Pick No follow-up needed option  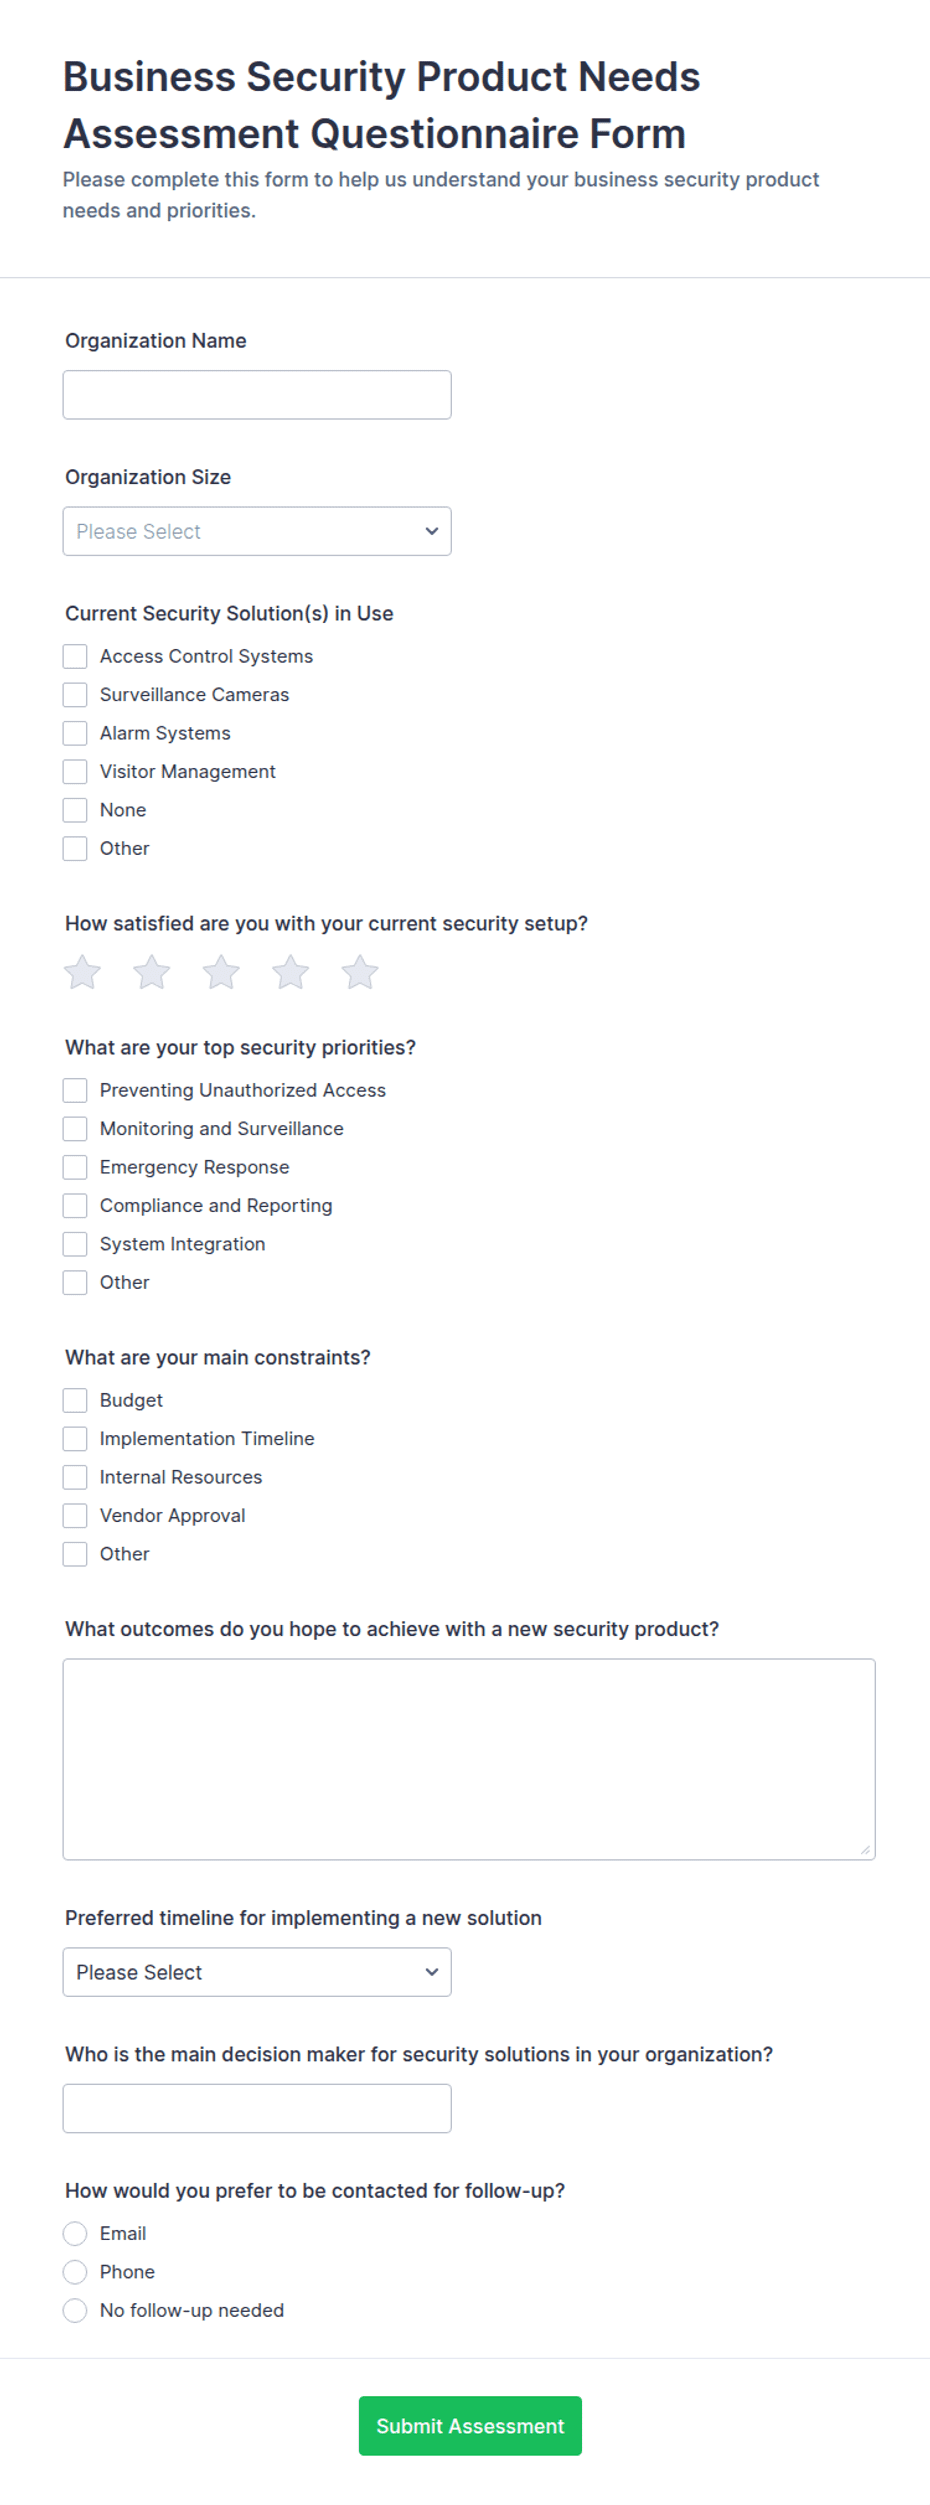click(75, 2311)
